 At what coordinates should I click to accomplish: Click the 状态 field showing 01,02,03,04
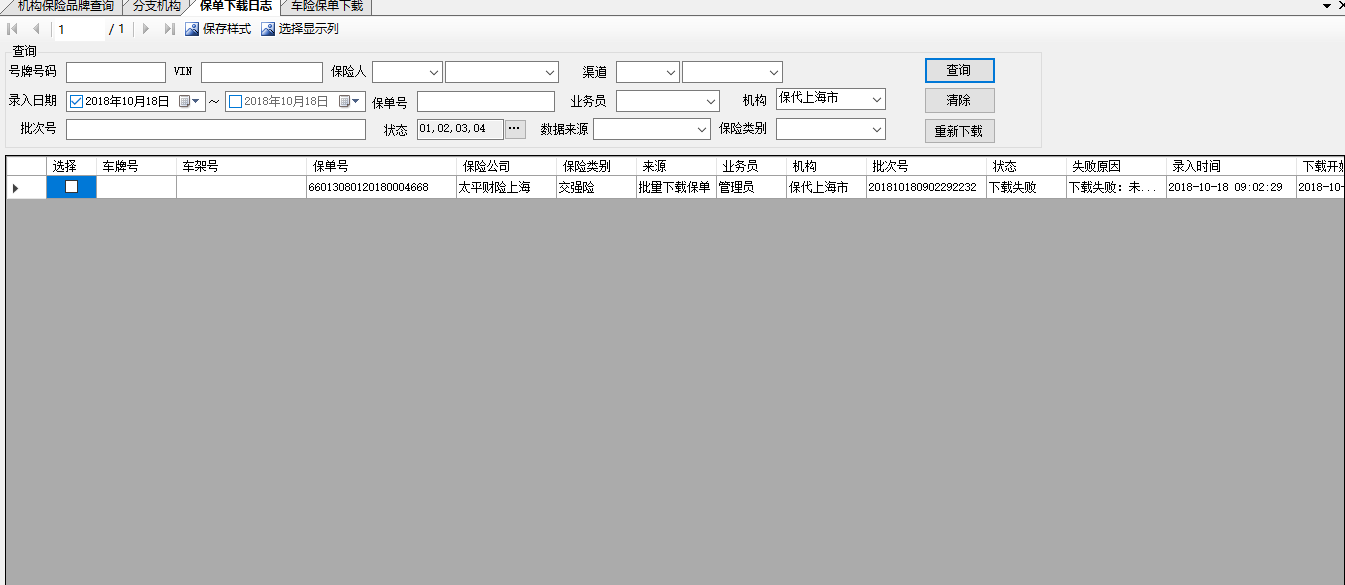tap(460, 129)
